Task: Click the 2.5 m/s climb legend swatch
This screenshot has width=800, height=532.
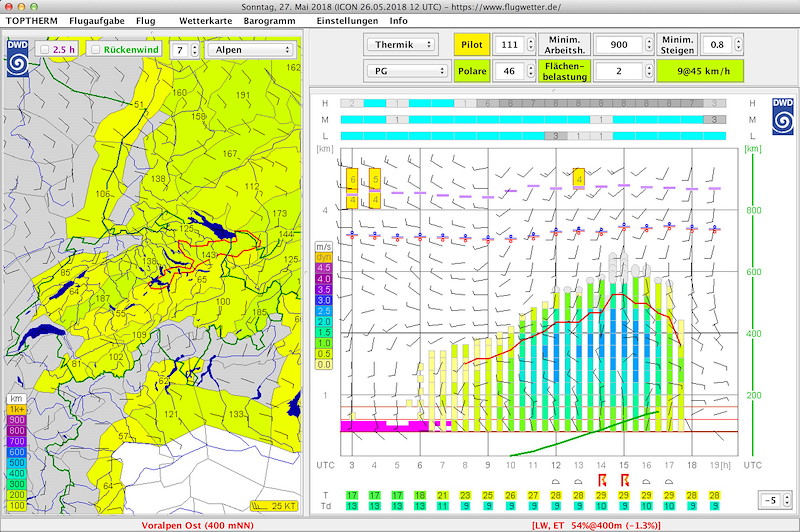Action: click(x=324, y=311)
